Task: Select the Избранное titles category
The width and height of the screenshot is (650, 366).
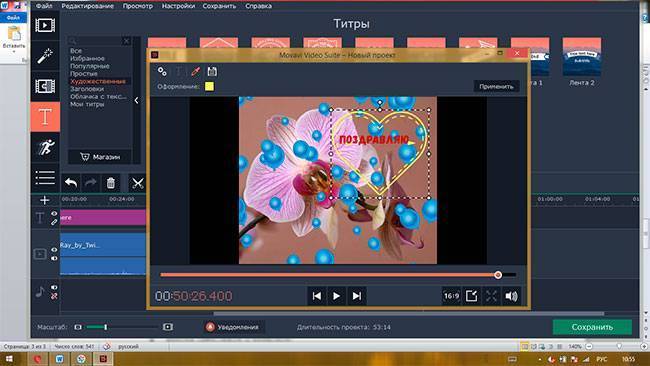Action: (x=87, y=58)
